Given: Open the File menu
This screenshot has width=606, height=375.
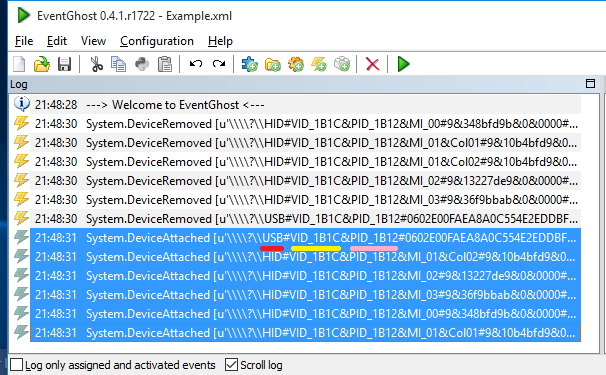Looking at the screenshot, I should [24, 41].
